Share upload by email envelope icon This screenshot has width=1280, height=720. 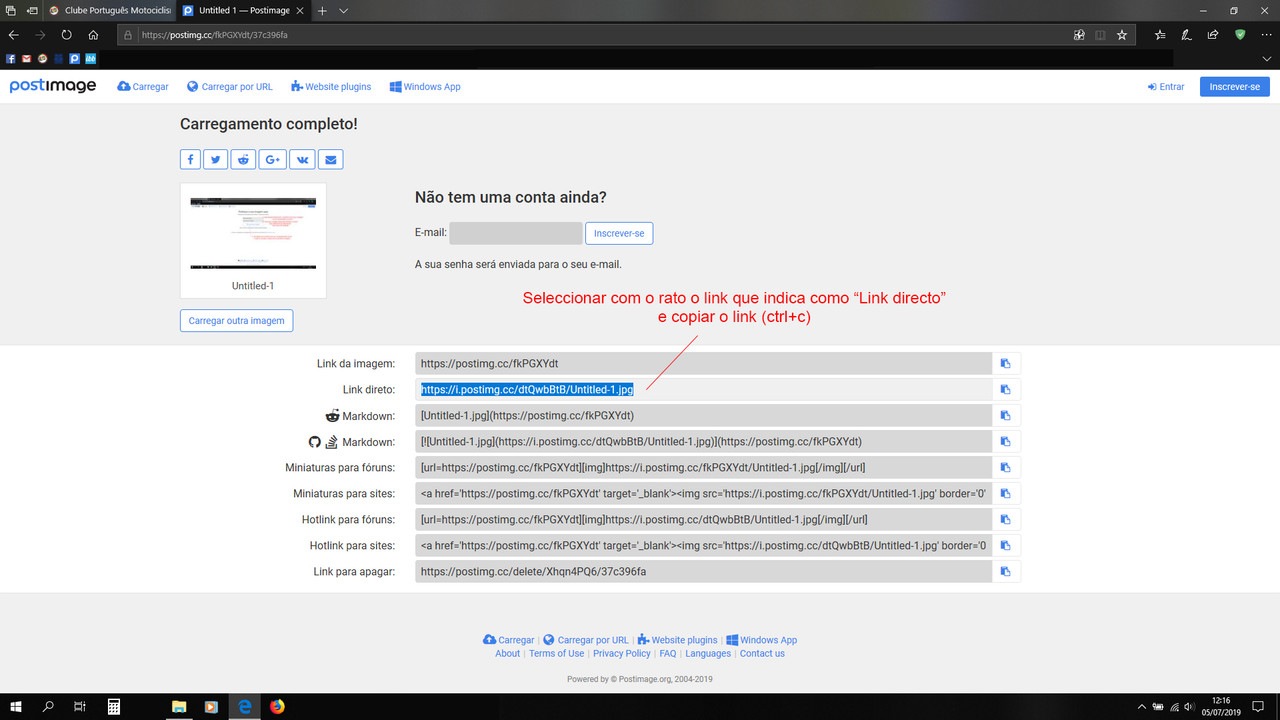pyautogui.click(x=331, y=159)
